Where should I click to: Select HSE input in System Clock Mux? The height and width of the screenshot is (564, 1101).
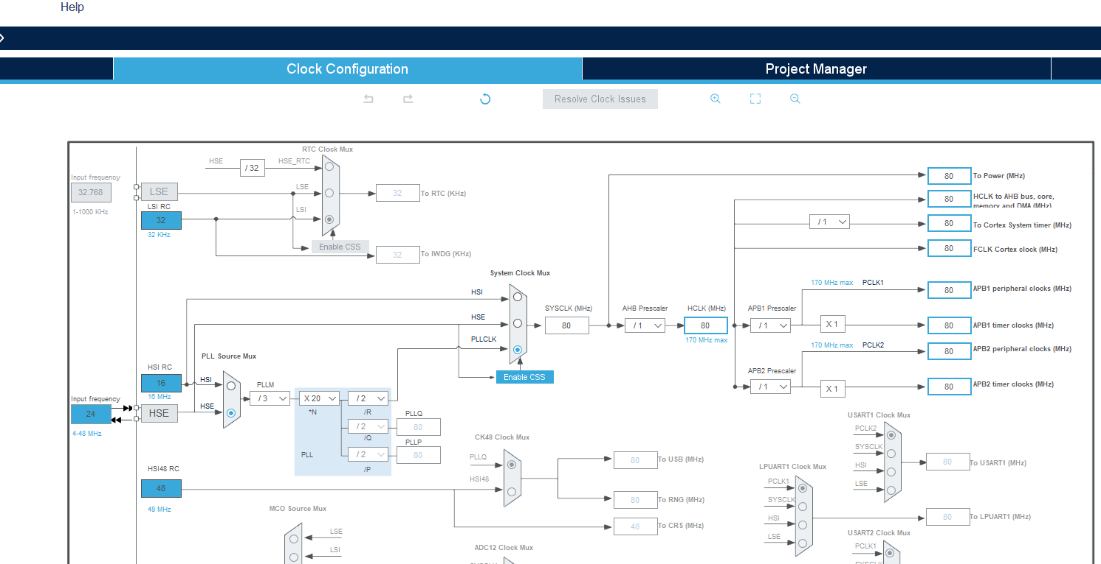[x=517, y=323]
